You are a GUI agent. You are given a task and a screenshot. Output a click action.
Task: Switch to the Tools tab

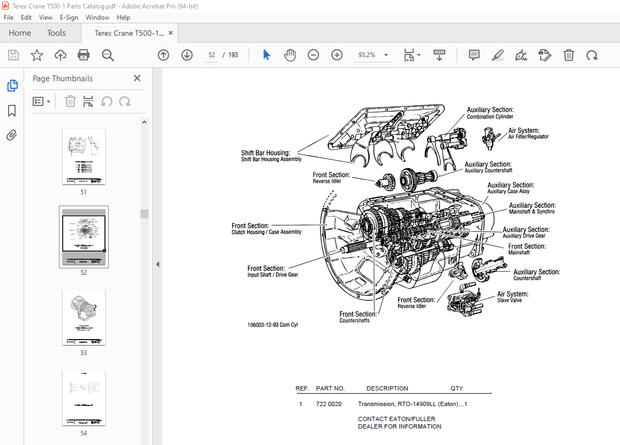pos(56,33)
